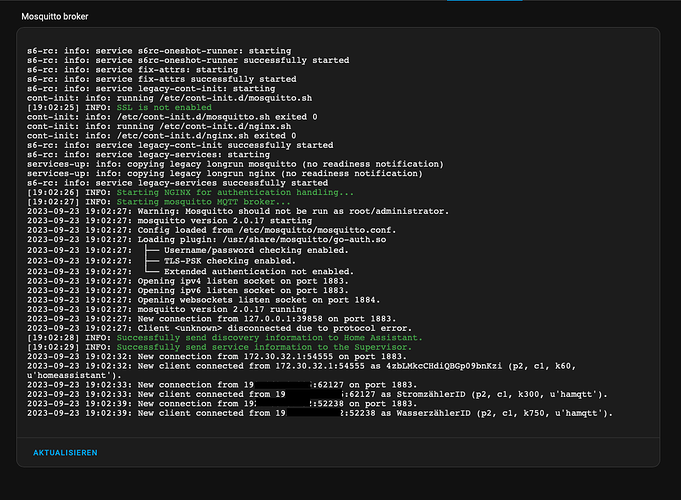Click 'Opening websockets listen socket on port 1884' line
The width and height of the screenshot is (681, 500).
[x=203, y=300]
